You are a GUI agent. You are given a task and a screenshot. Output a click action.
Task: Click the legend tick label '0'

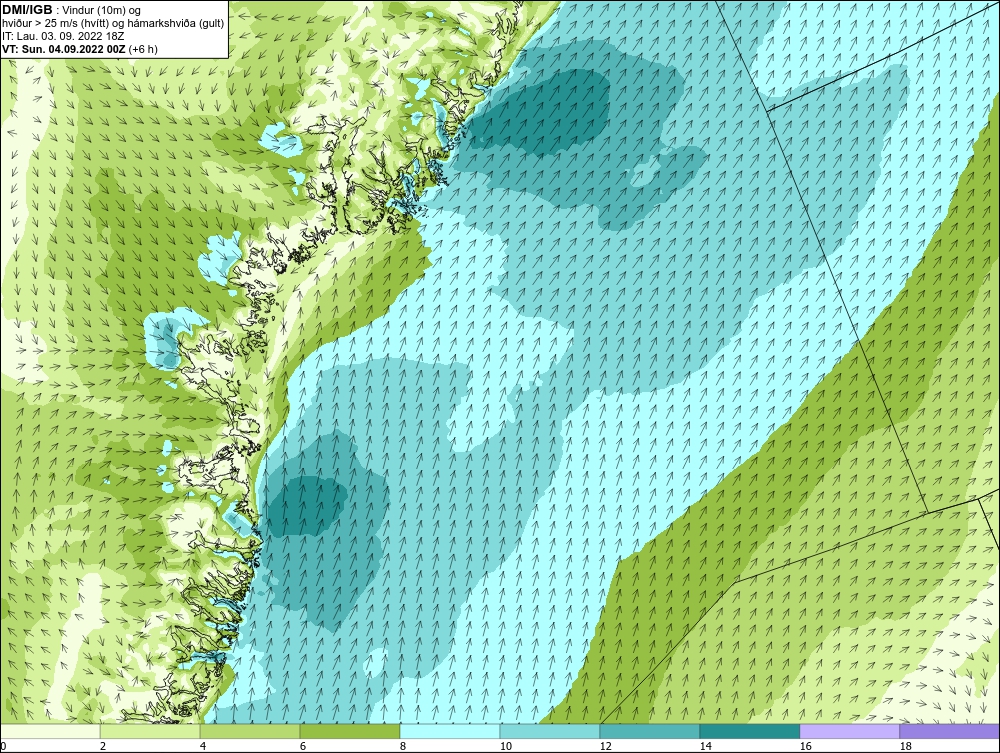[3, 746]
